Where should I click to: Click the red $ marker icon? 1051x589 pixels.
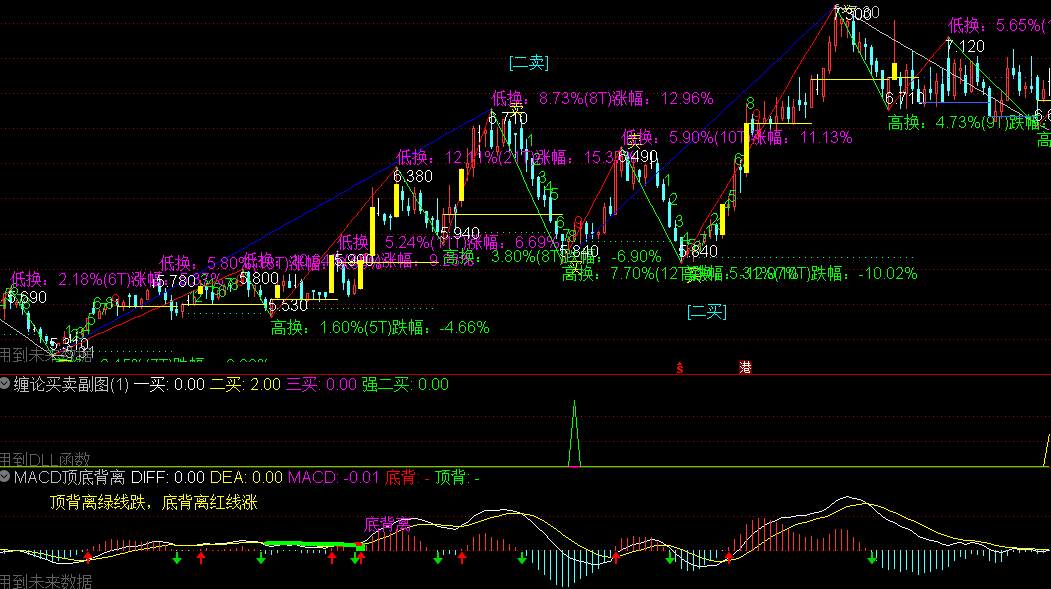680,368
